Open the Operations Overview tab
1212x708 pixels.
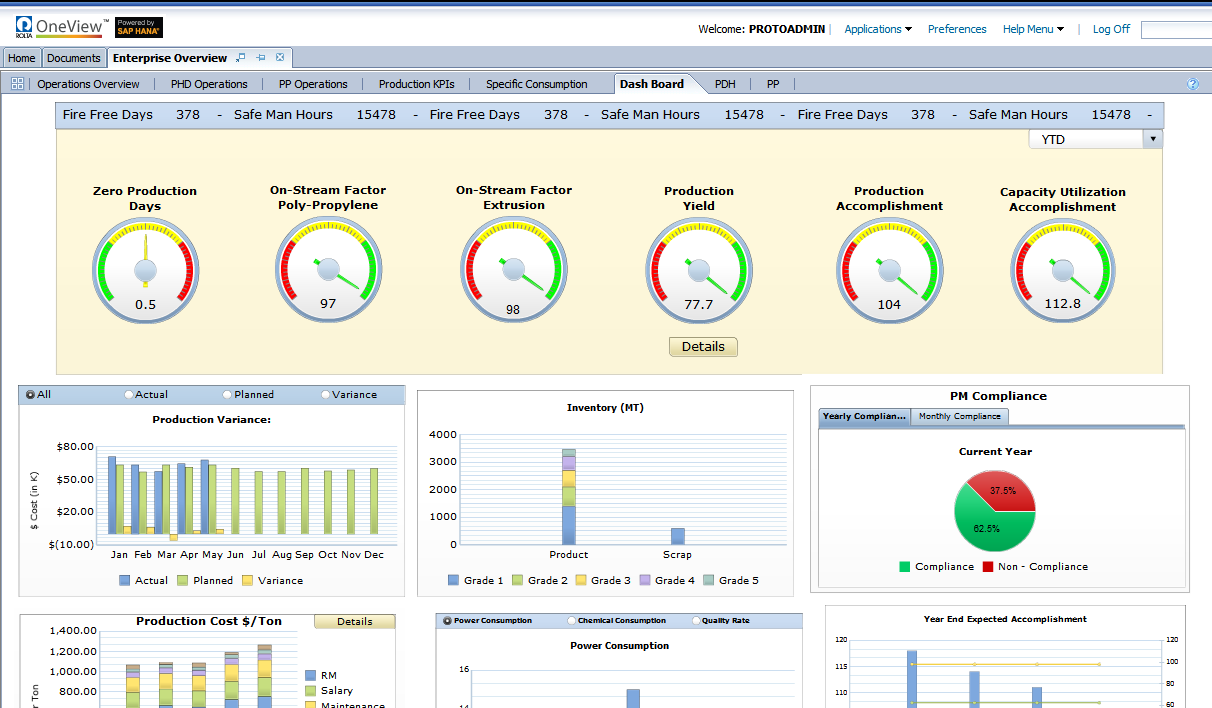tap(88, 84)
